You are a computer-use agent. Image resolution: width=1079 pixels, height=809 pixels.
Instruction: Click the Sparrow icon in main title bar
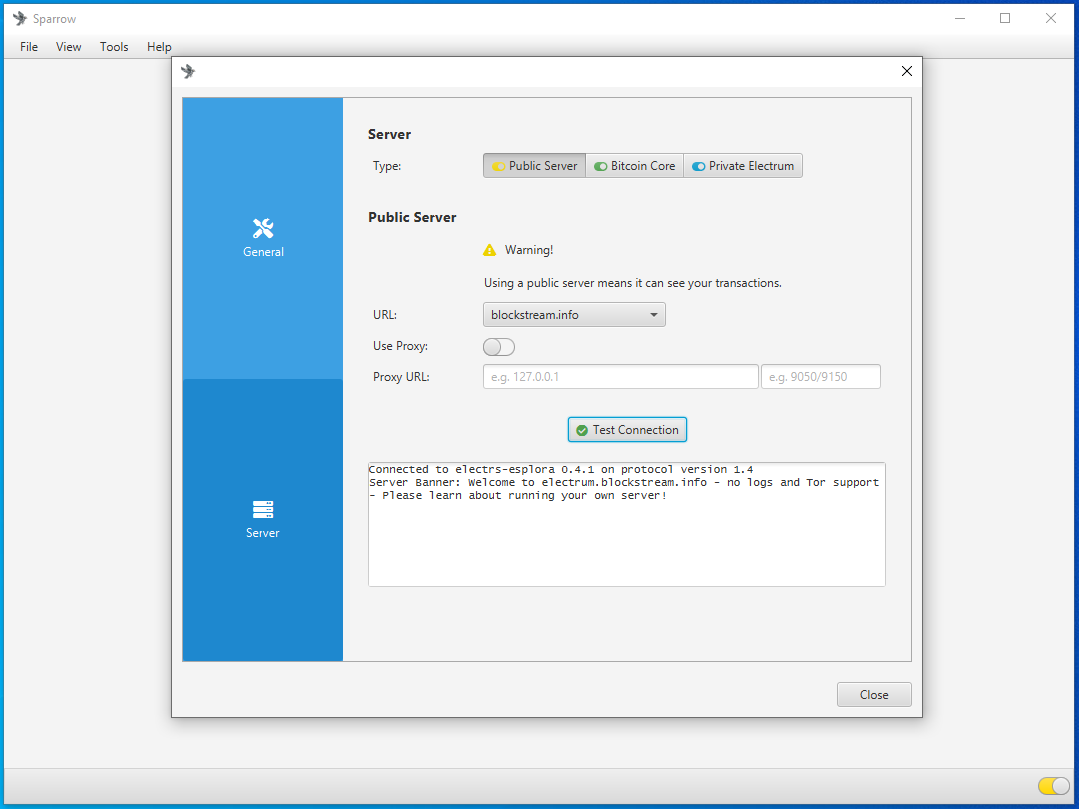pos(20,19)
